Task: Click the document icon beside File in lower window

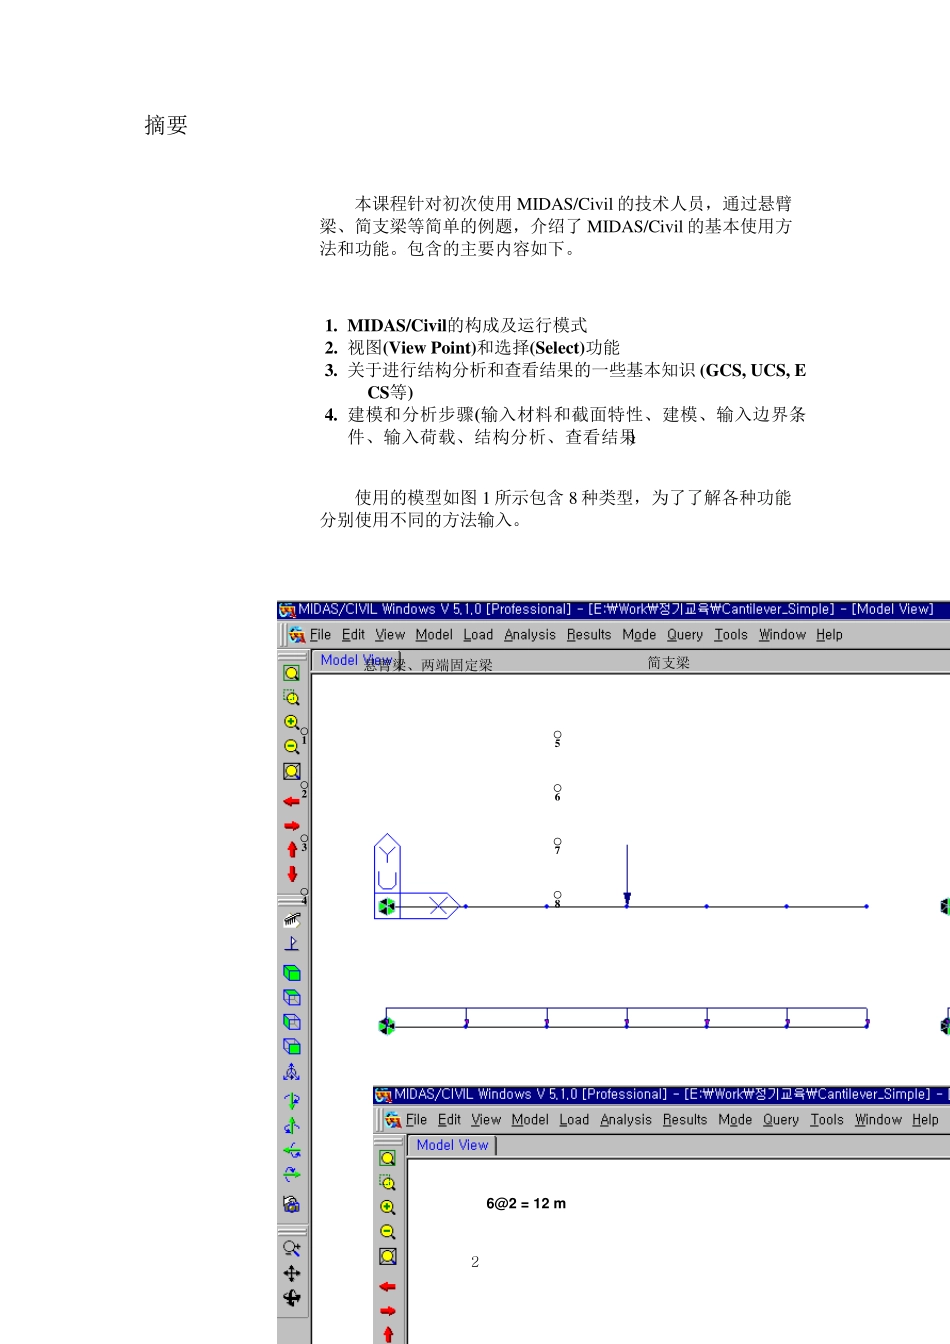Action: point(393,1120)
